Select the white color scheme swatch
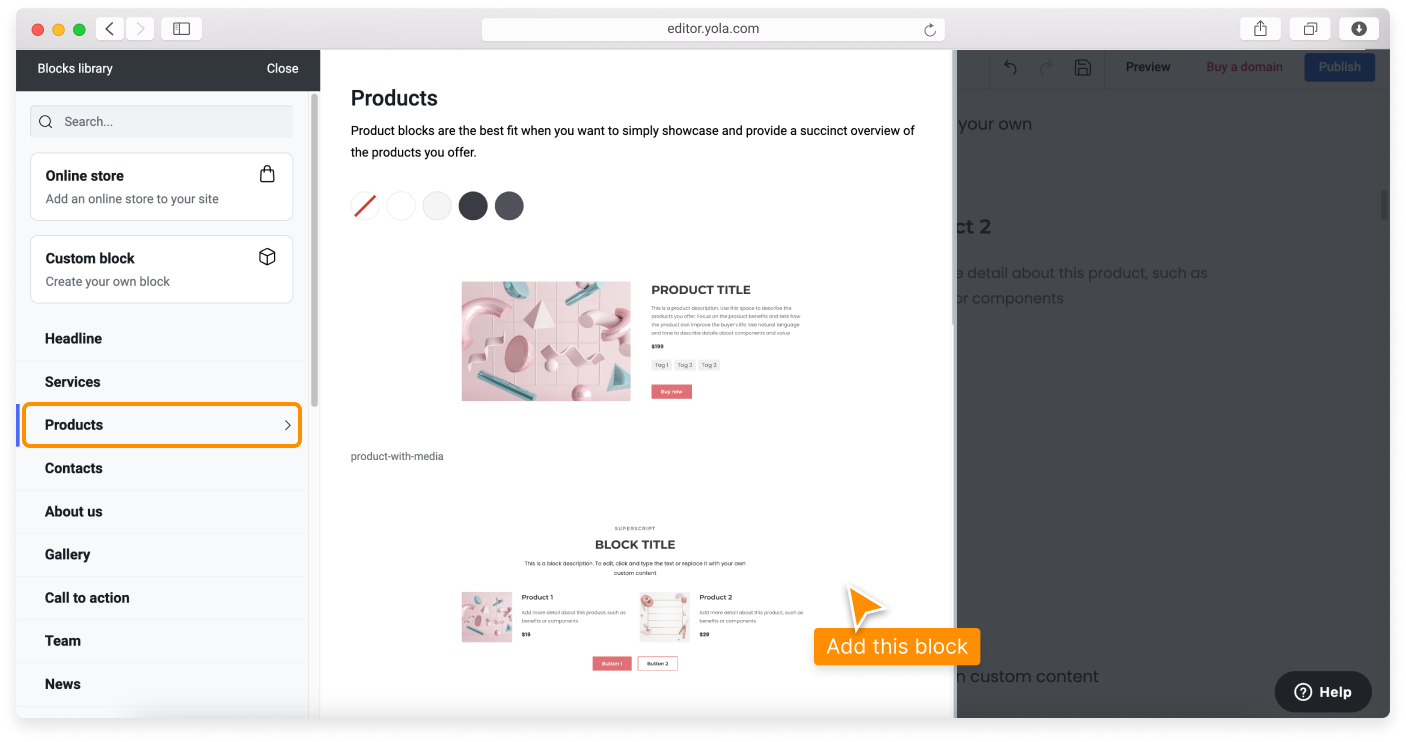The image size is (1406, 742). click(401, 206)
